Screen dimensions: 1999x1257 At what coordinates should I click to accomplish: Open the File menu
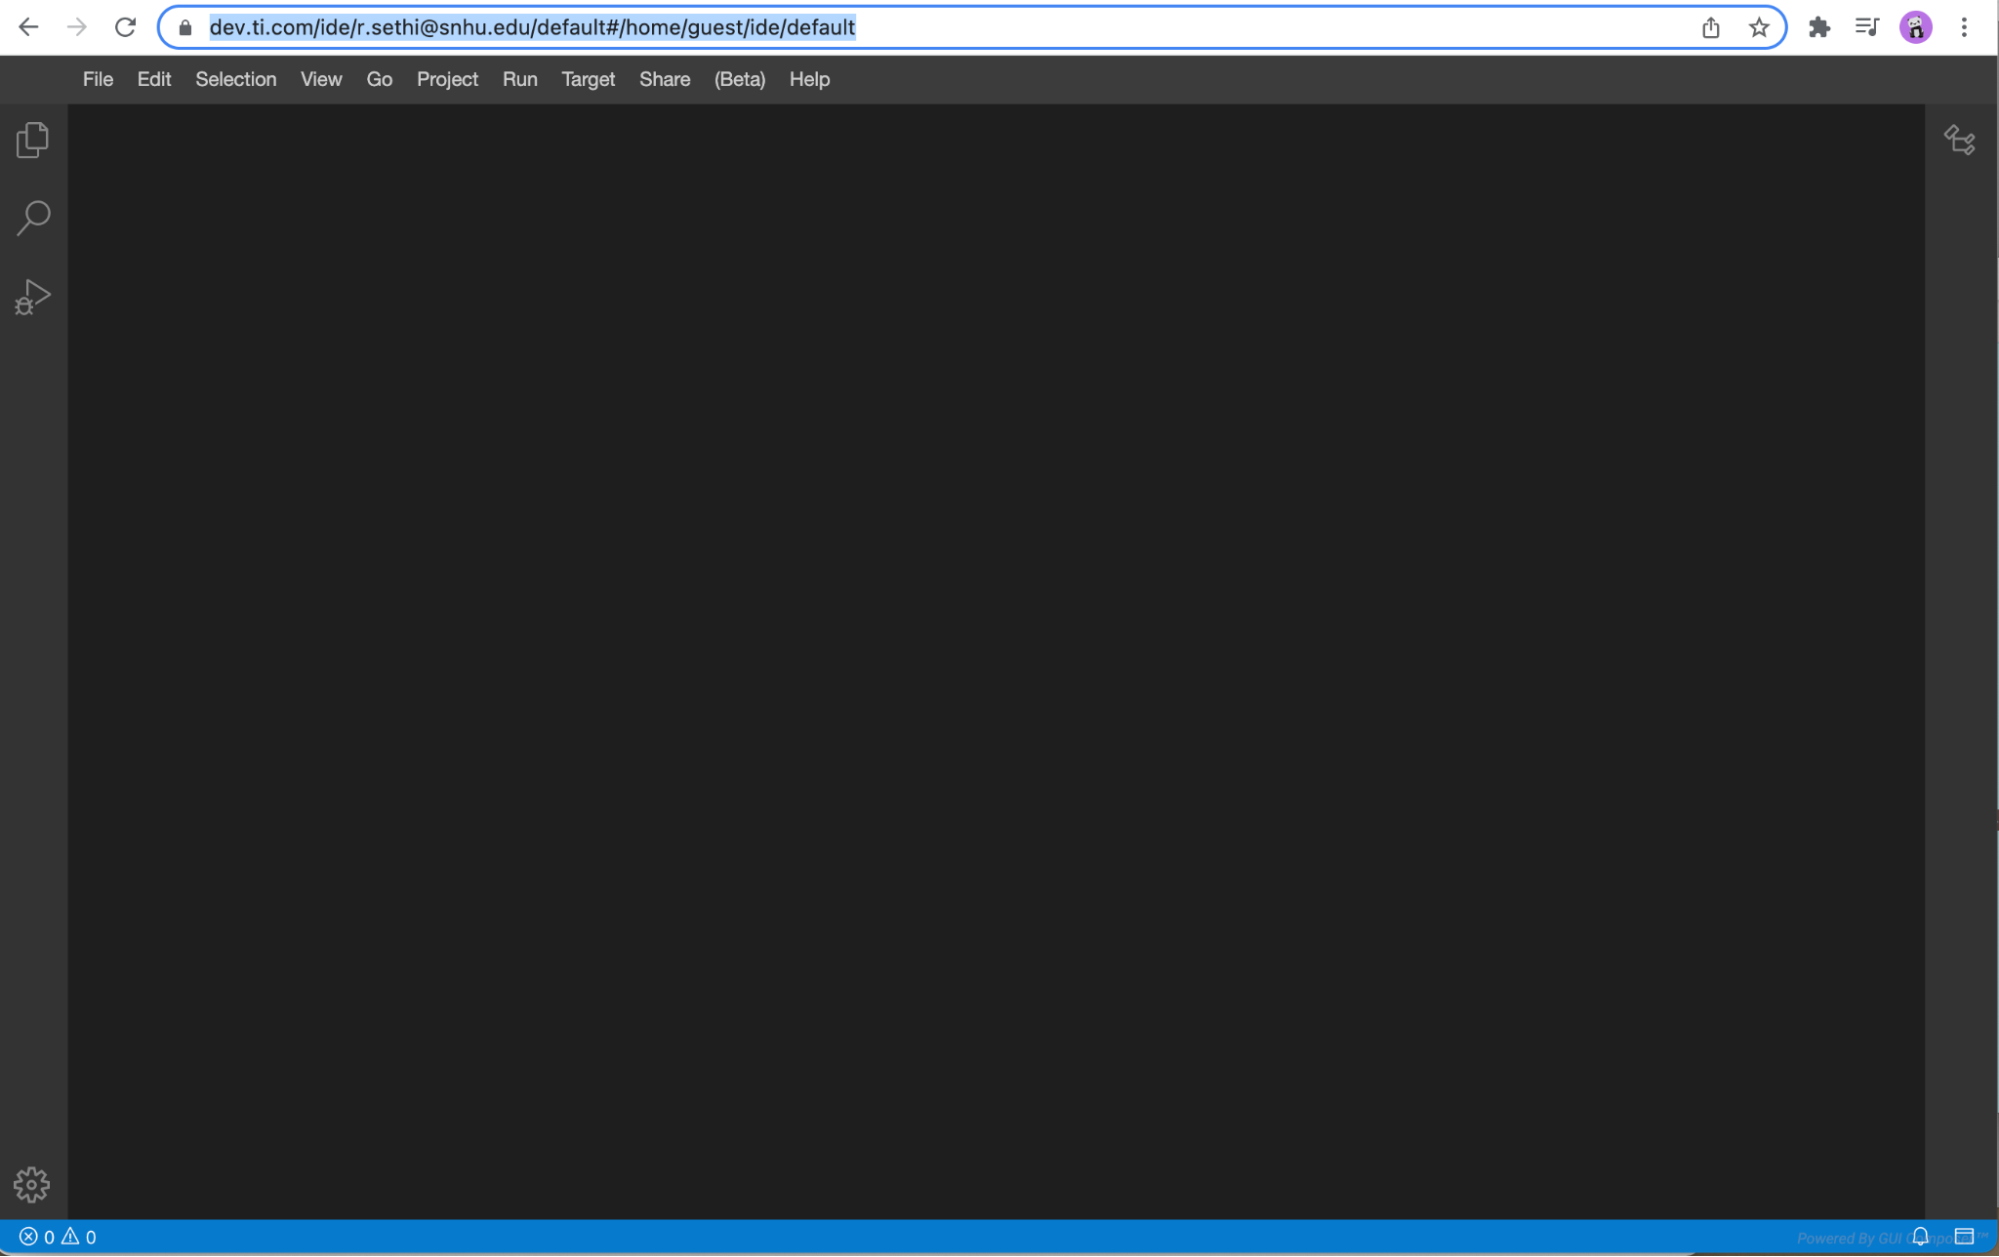tap(98, 79)
